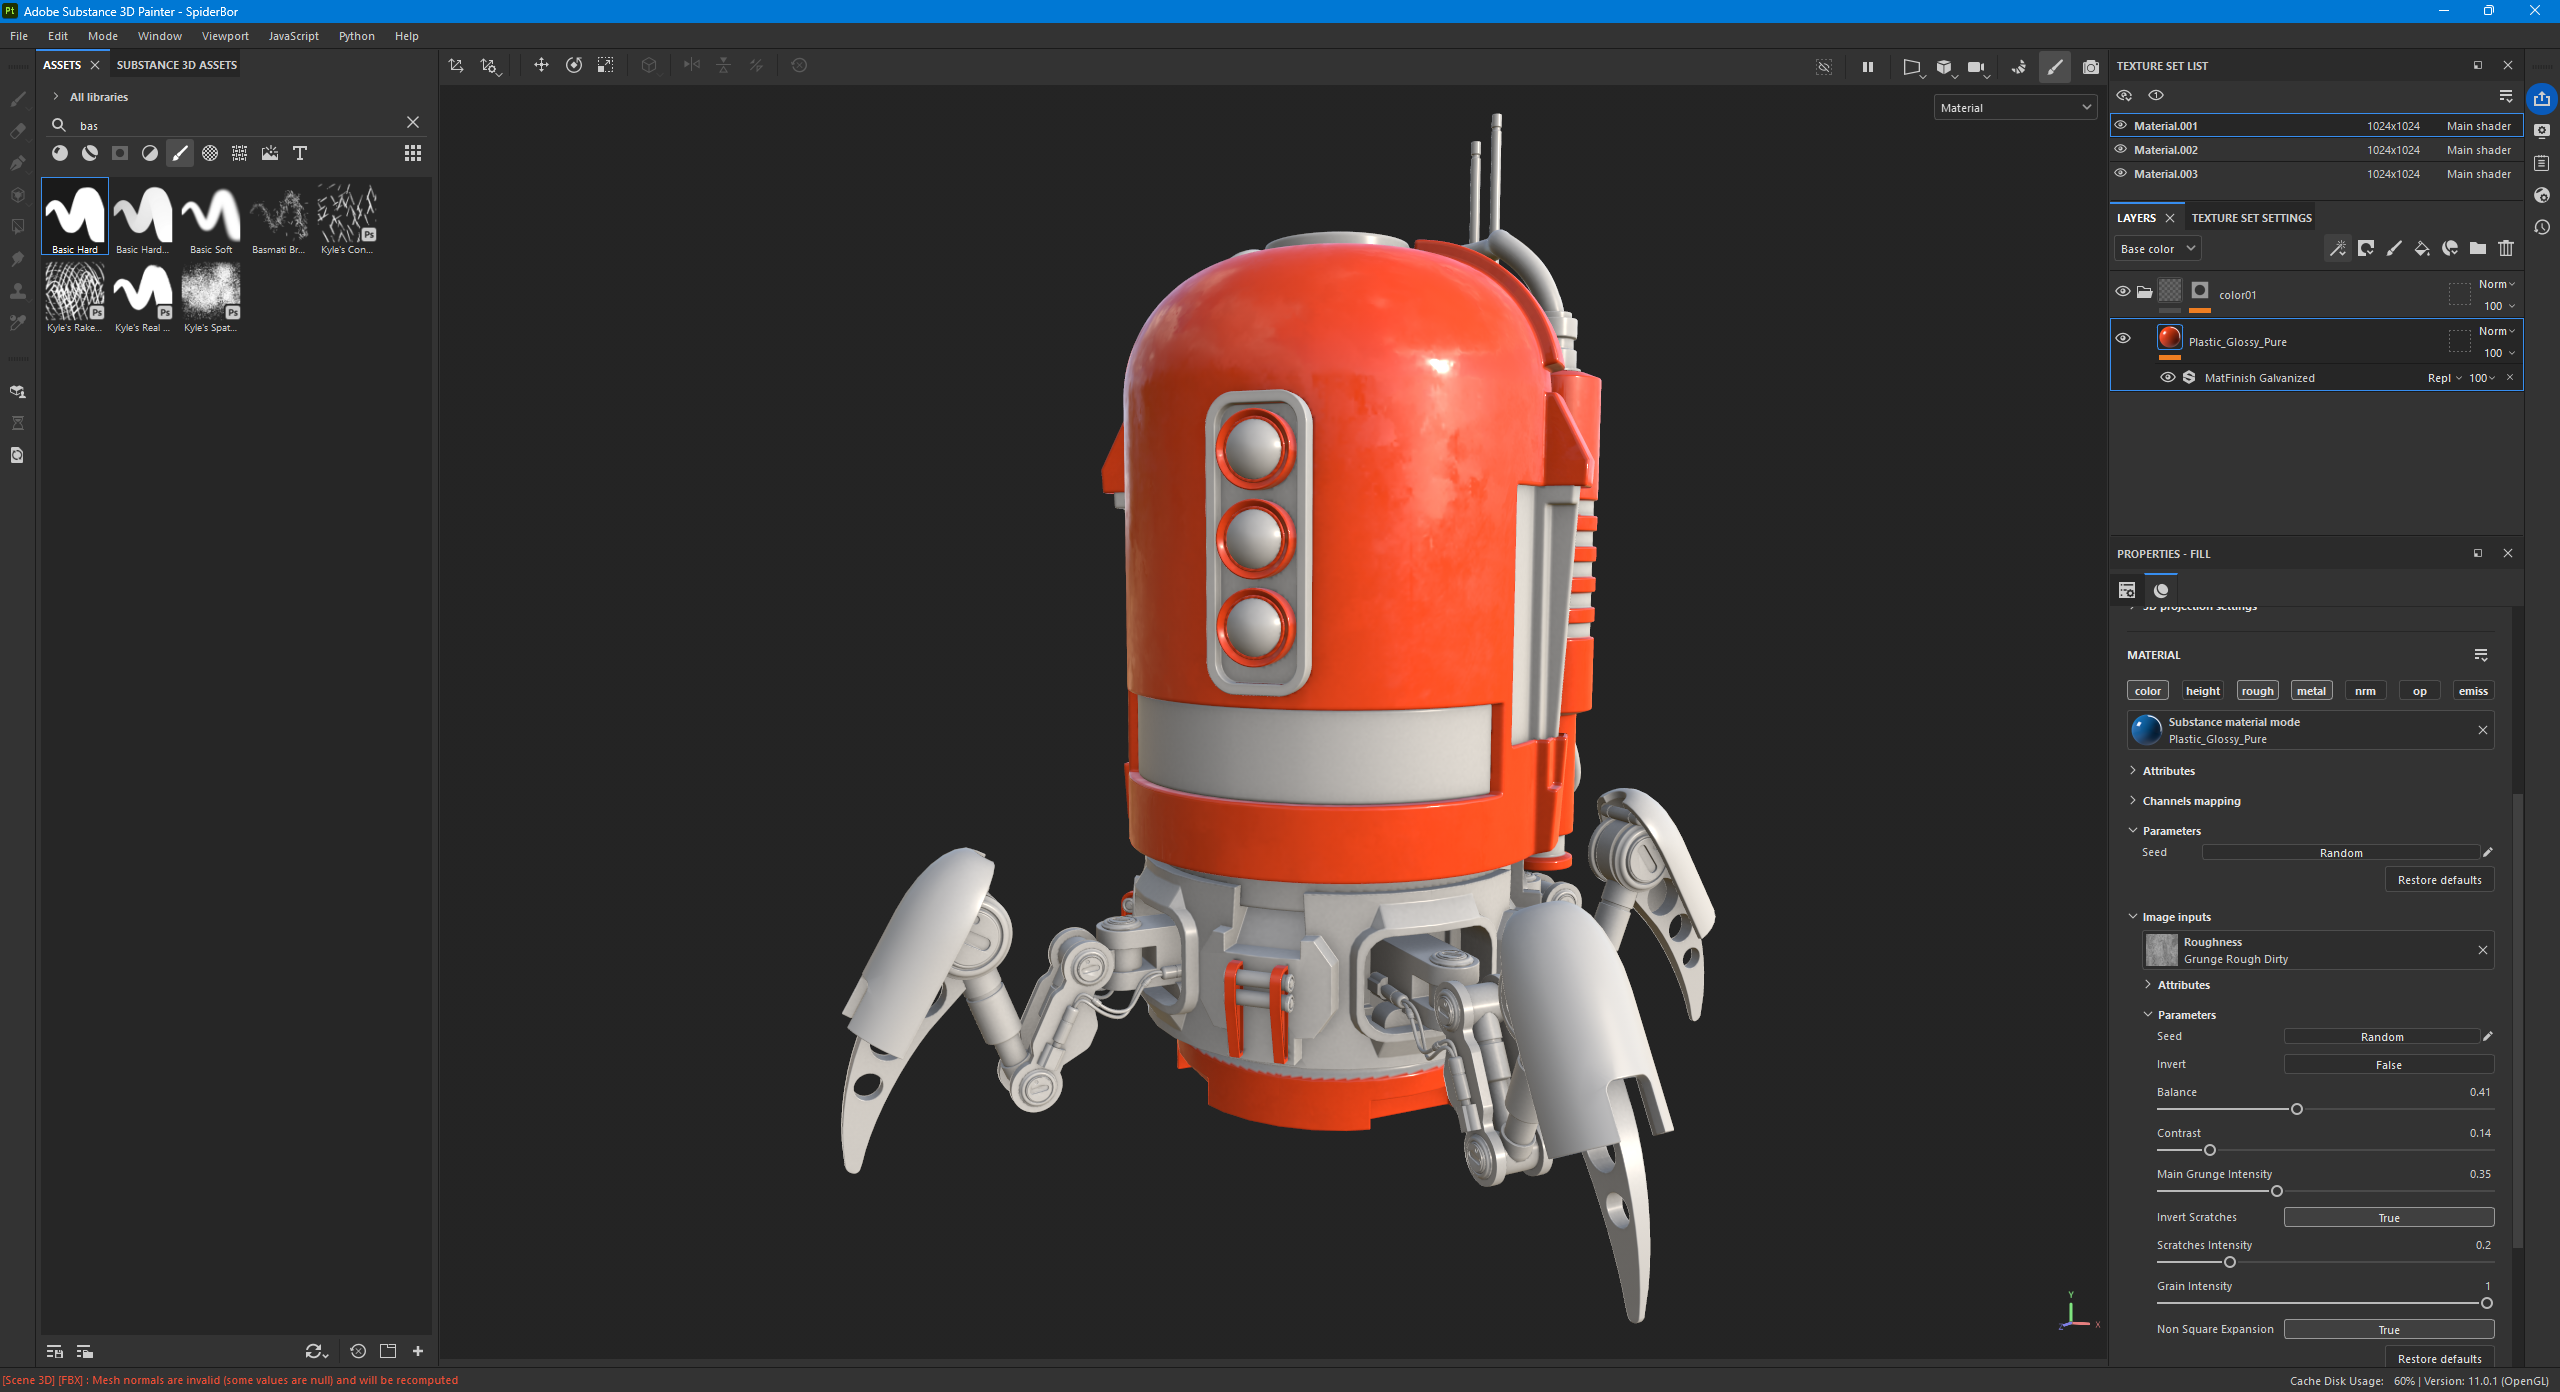Select the Basic Soft brush thumbnail
The width and height of the screenshot is (2560, 1392).
pyautogui.click(x=211, y=218)
